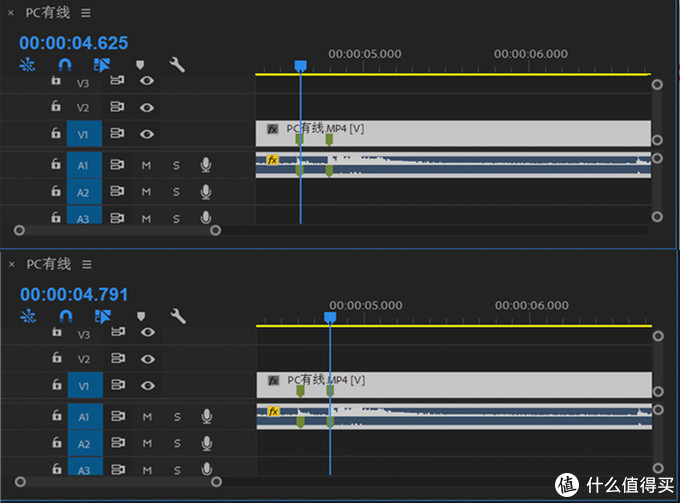This screenshot has height=503, width=680.
Task: Enable voice-over record on A2 bottom panel
Action: click(x=207, y=443)
